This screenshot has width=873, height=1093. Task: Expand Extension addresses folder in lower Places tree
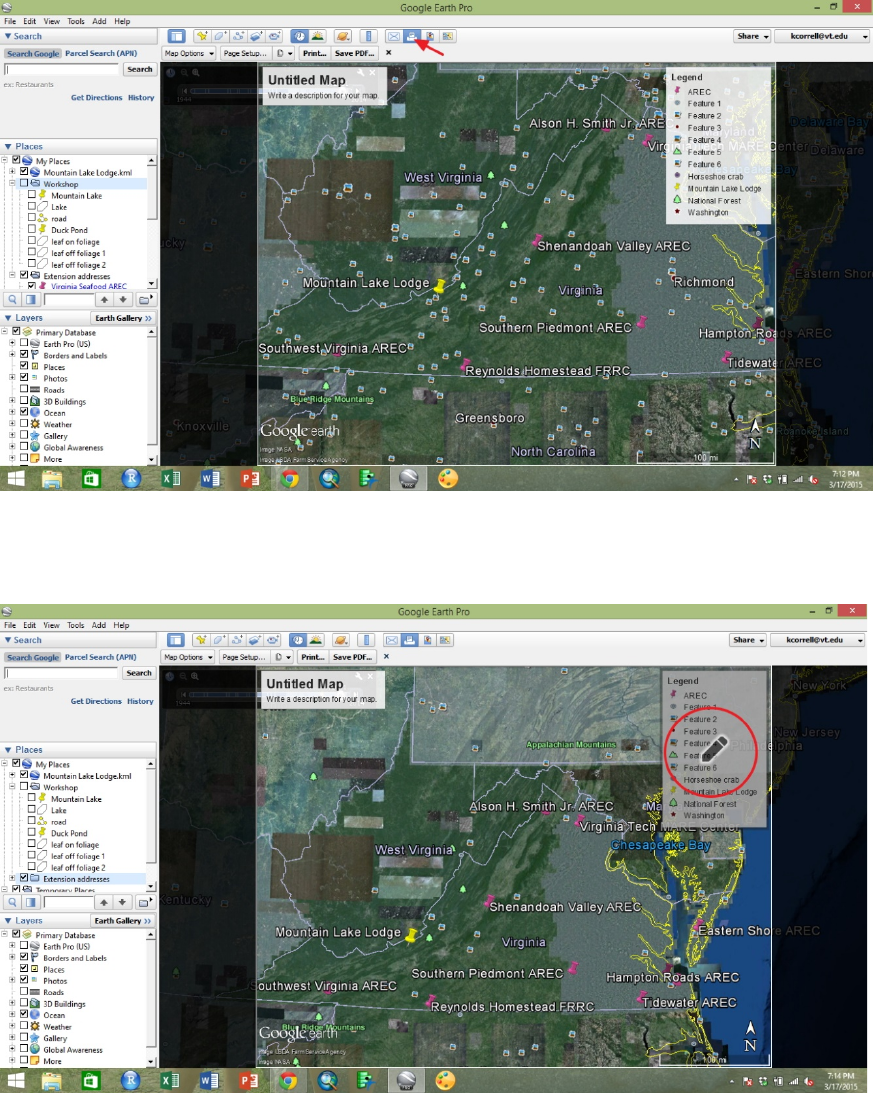click(13, 878)
